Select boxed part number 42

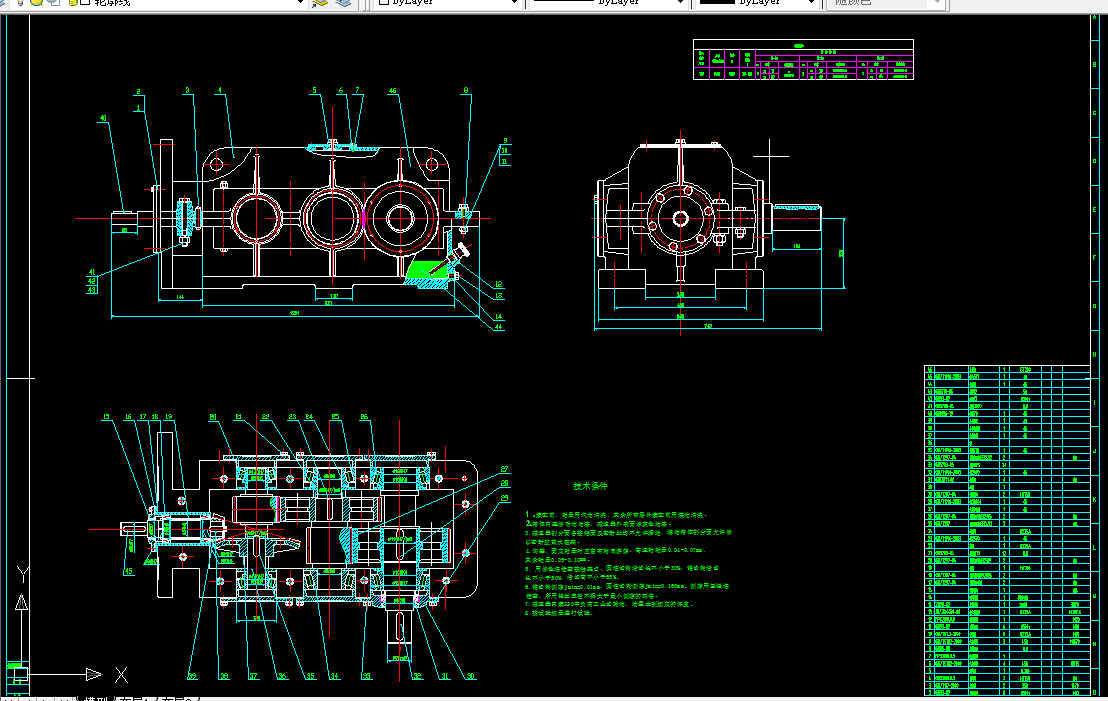(x=92, y=281)
